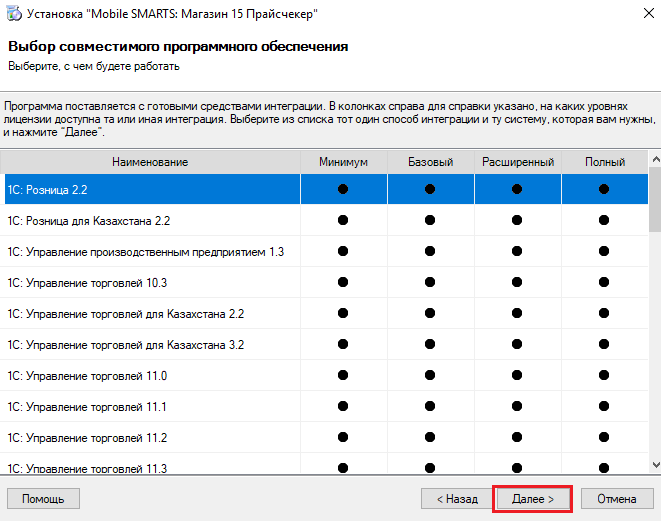Click the Полный column header
661x521 pixels.
(605, 162)
